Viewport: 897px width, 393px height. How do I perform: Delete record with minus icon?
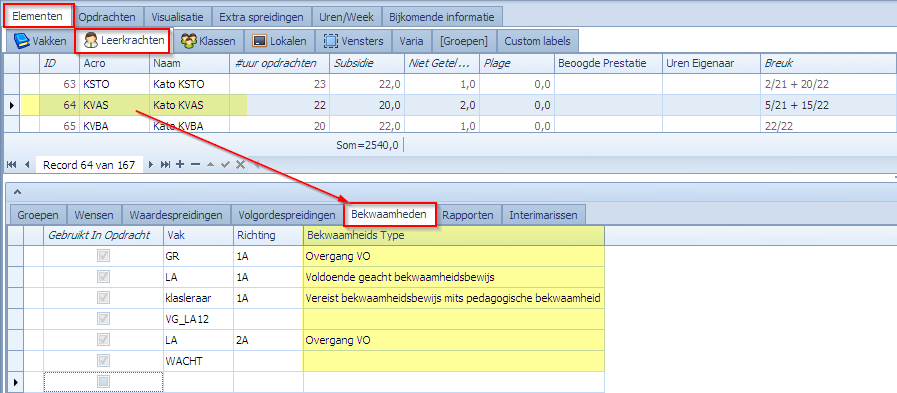click(x=196, y=165)
